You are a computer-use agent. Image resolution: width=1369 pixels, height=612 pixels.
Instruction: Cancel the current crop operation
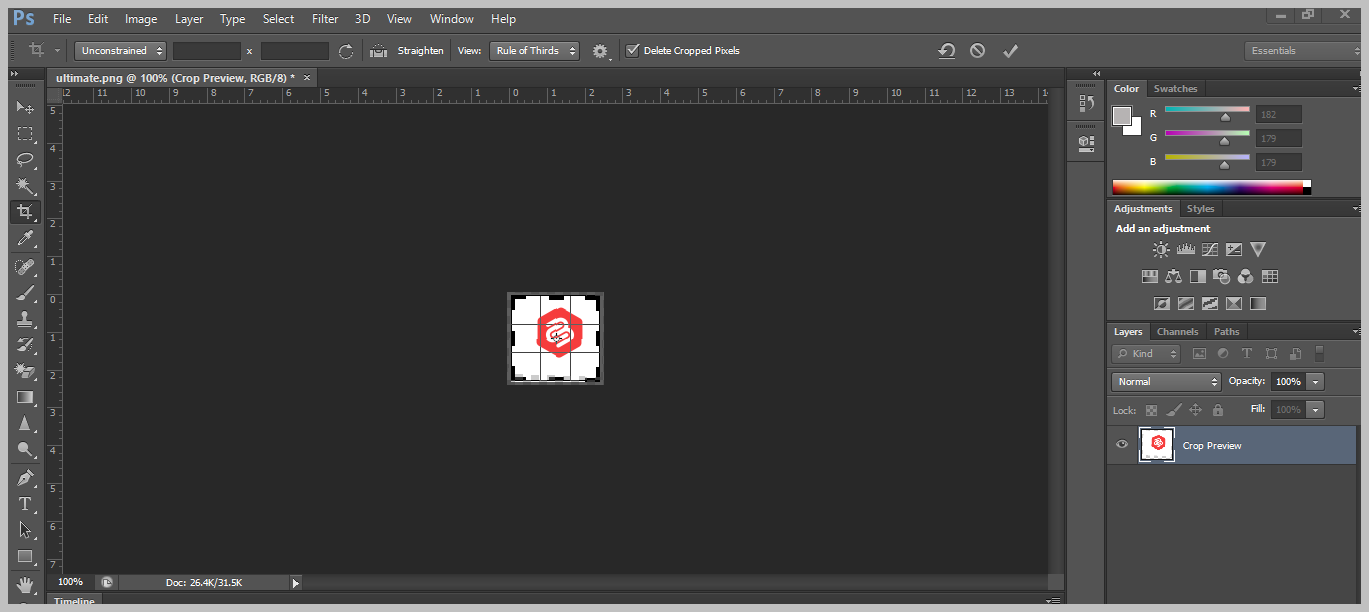(978, 51)
